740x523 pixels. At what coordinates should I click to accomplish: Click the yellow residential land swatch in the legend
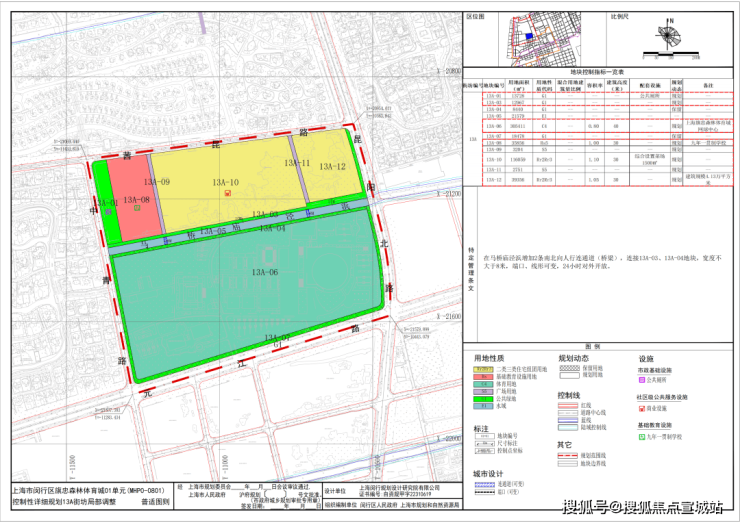(x=484, y=370)
